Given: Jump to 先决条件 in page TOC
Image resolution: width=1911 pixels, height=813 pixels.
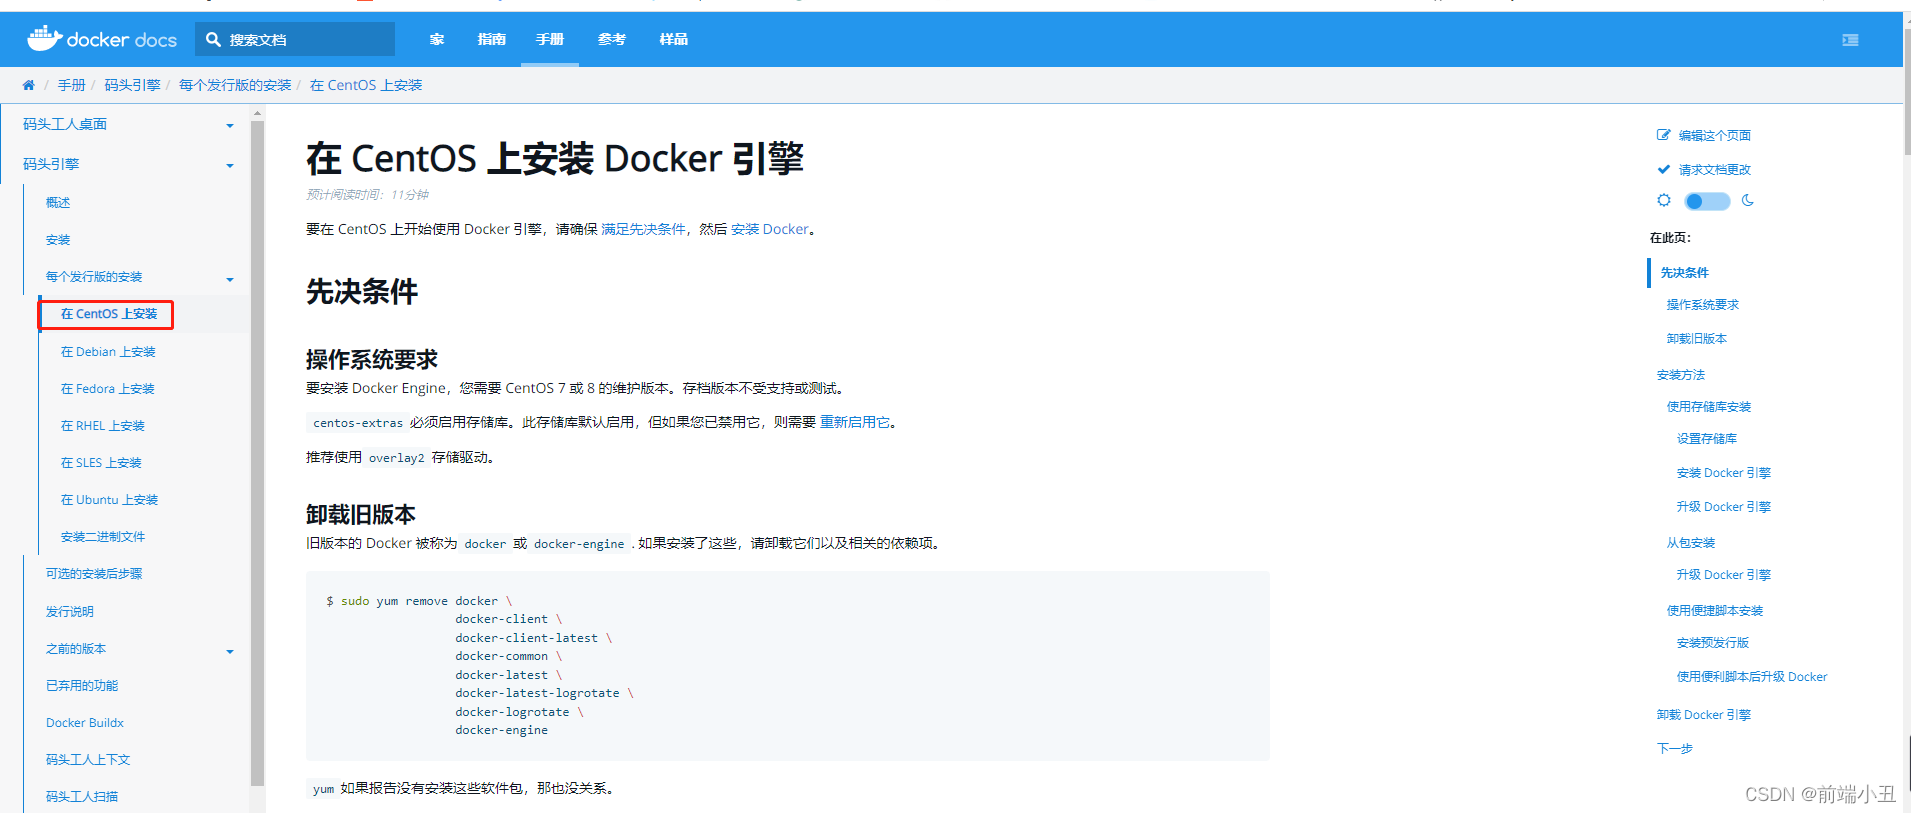Looking at the screenshot, I should coord(1685,272).
